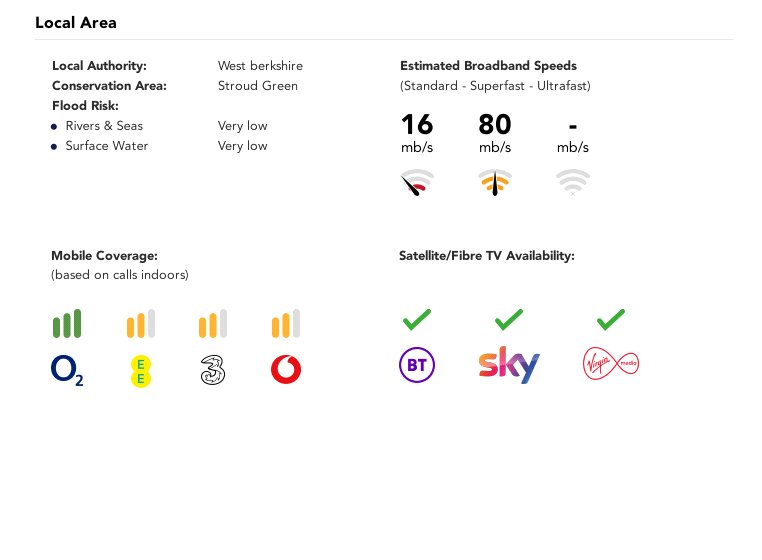Click the green checkmark above BT
This screenshot has width=762, height=560.
tap(417, 319)
